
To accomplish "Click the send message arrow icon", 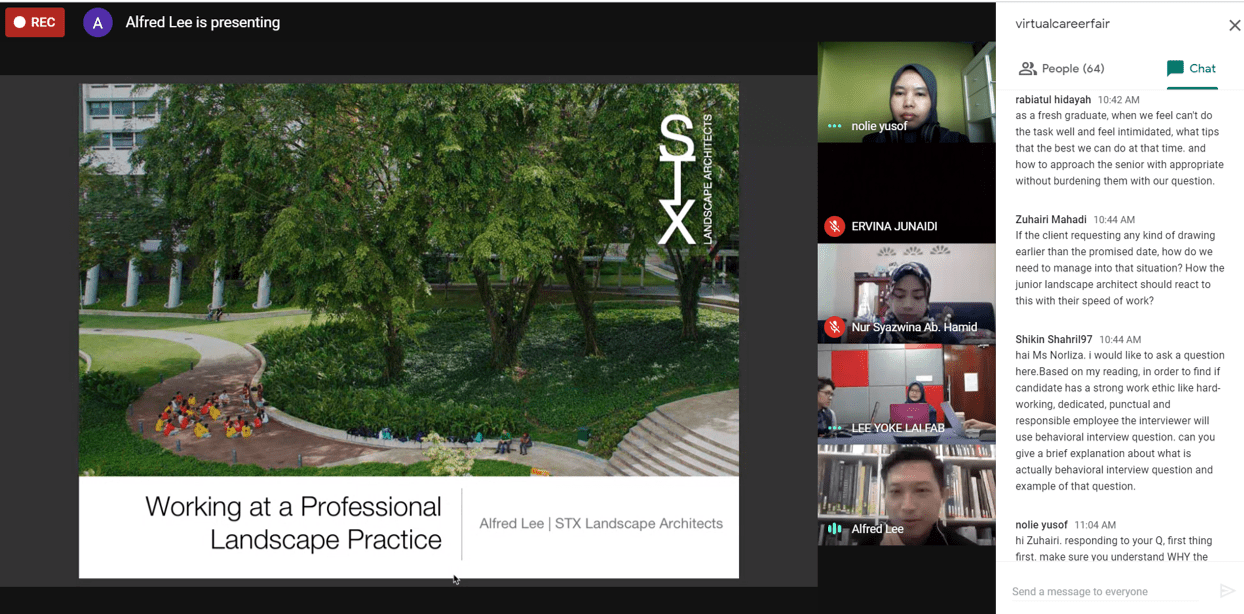I will [1227, 591].
